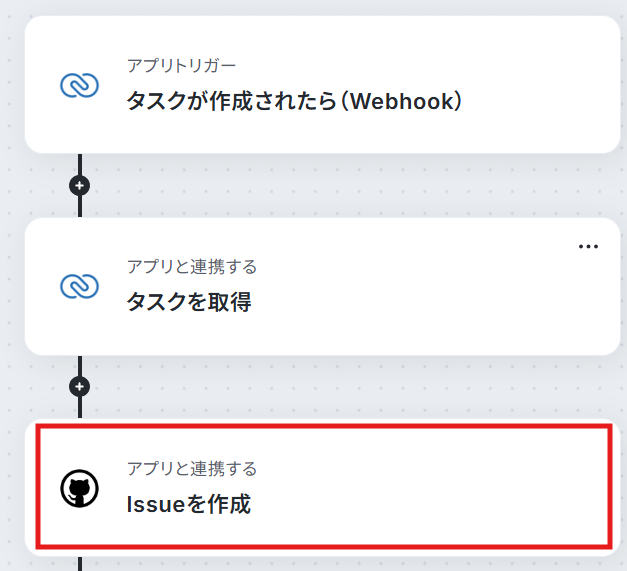This screenshot has height=571, width=627.
Task: Open the three-dot menu on the タスクを取得 card
Action: [588, 246]
